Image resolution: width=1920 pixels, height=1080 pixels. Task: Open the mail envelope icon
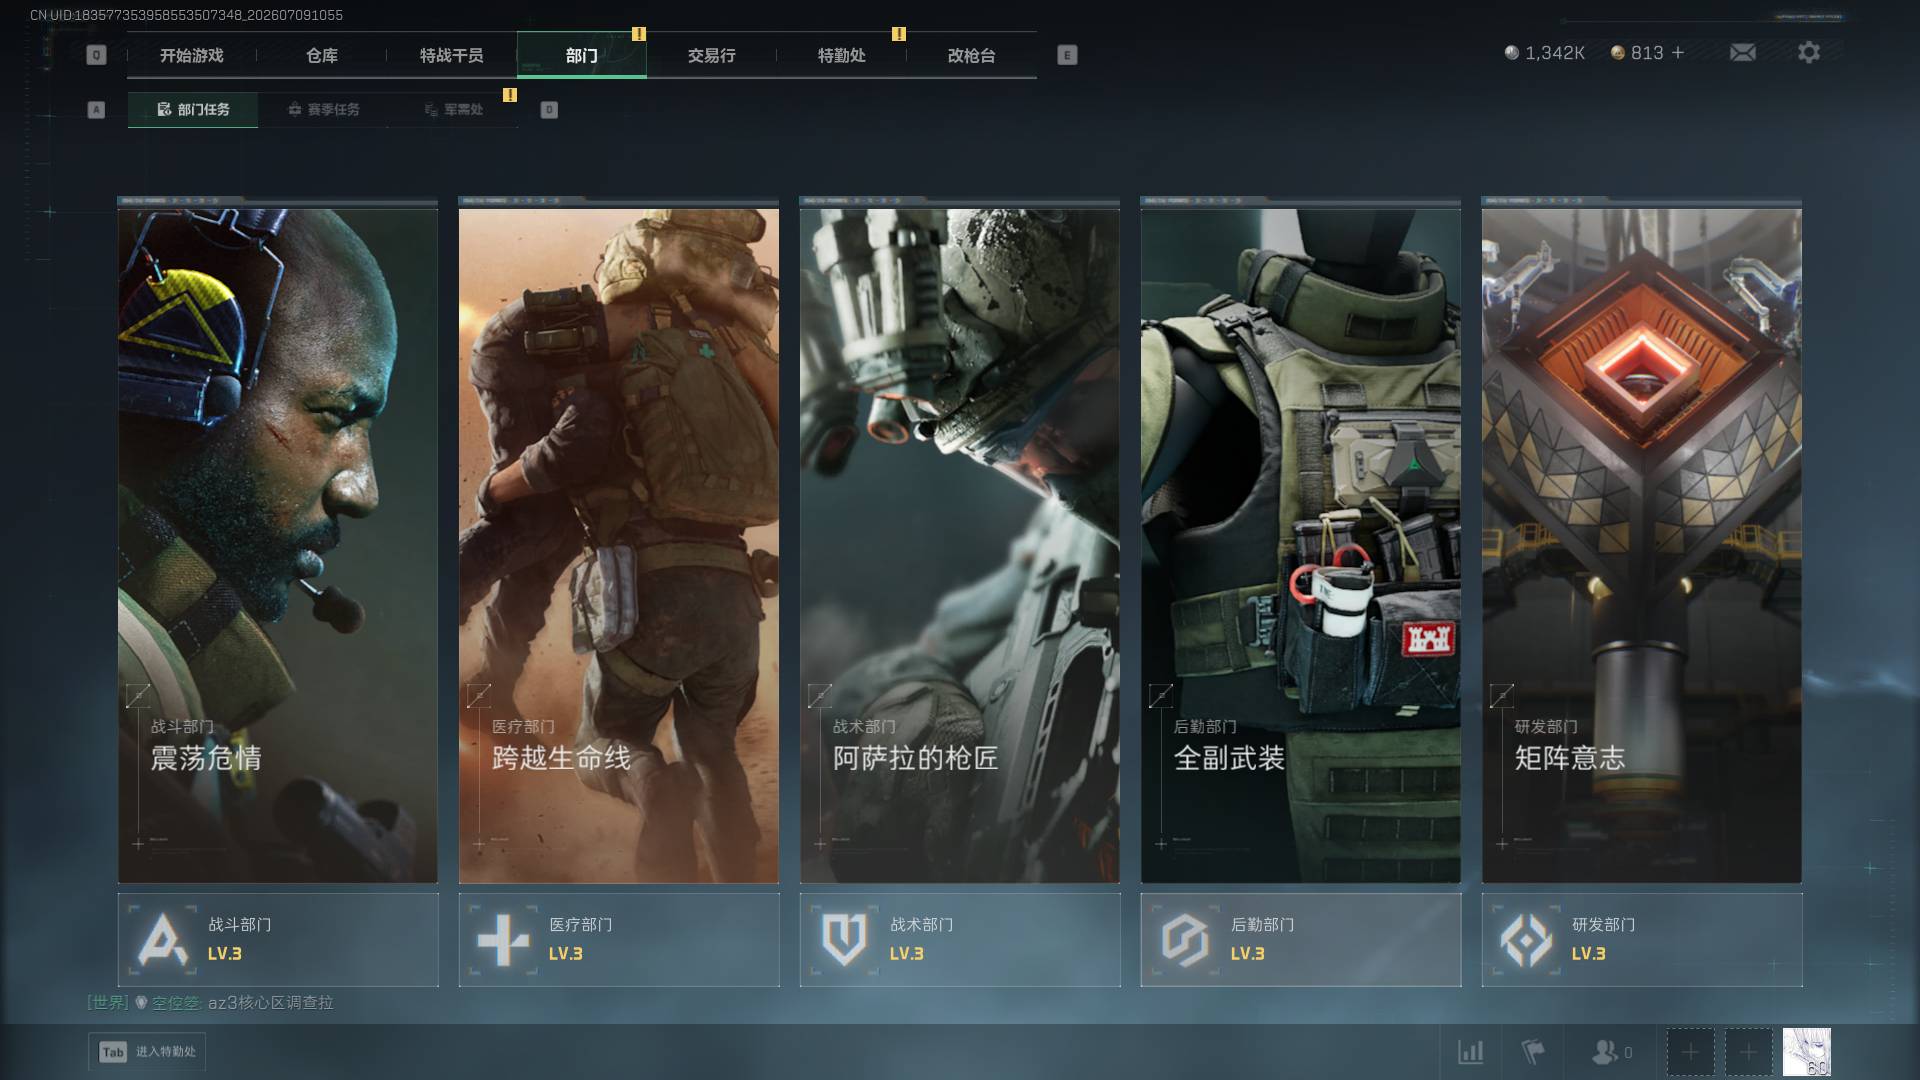click(1743, 52)
